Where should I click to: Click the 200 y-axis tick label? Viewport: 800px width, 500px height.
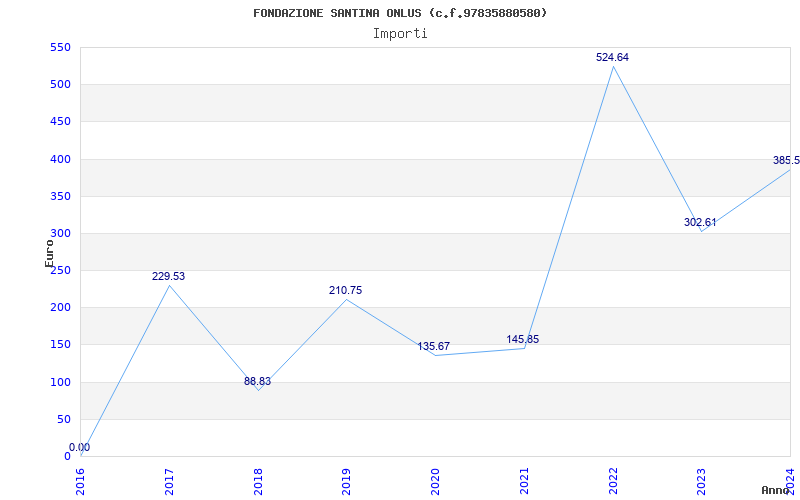(x=60, y=308)
